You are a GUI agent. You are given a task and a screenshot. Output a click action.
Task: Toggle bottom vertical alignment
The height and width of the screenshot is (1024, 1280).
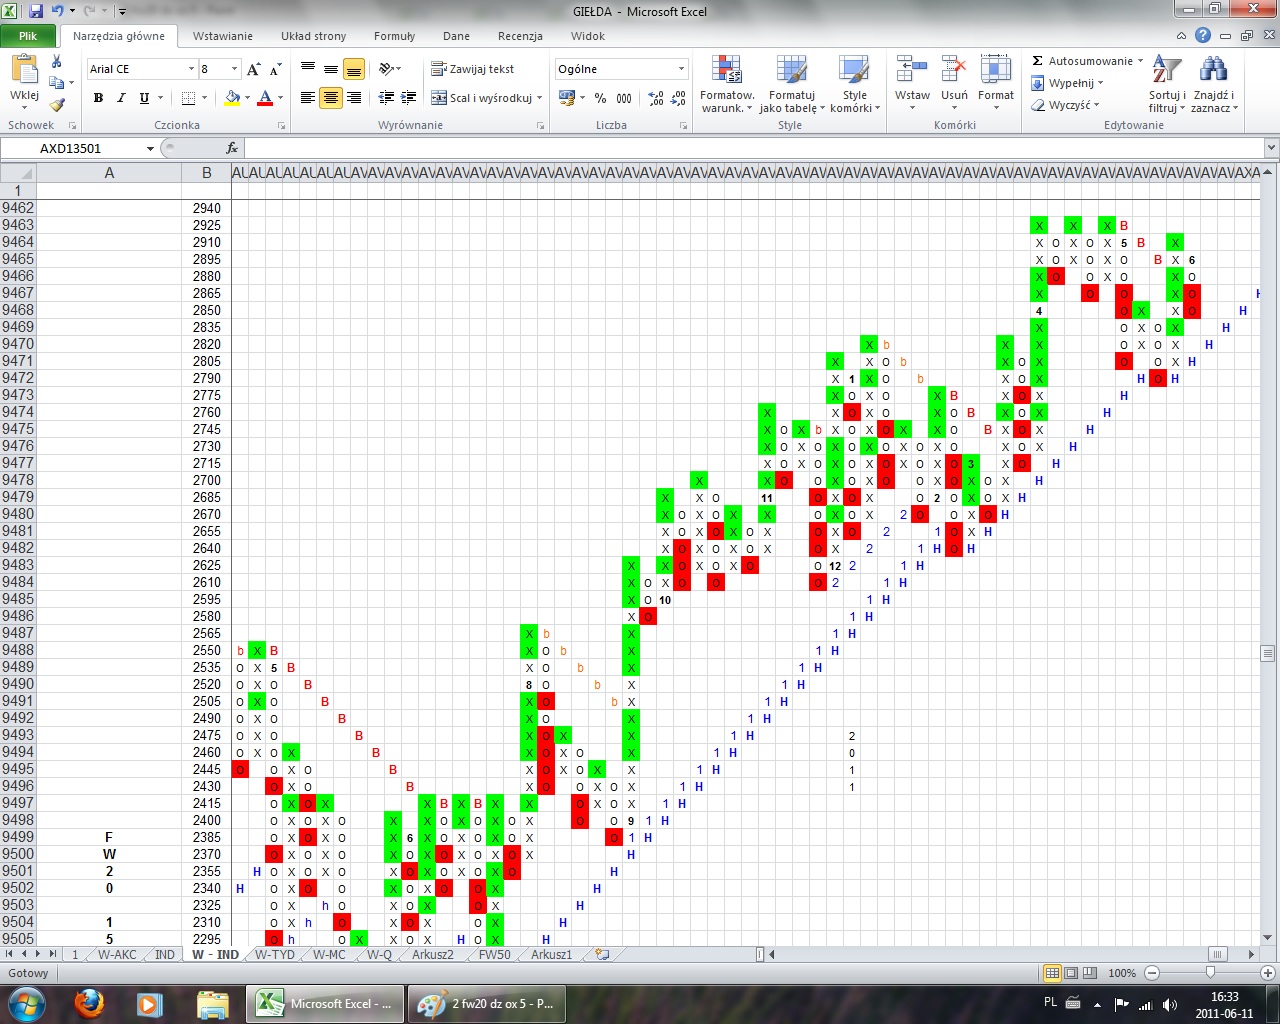[354, 69]
